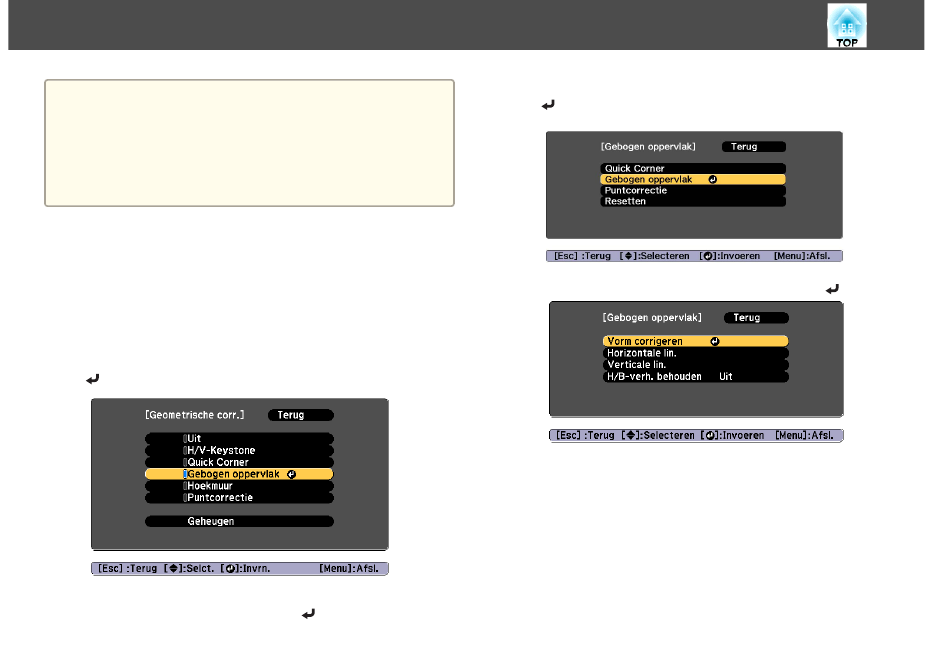Viewport: 950px width, 660px height.
Task: Click Terug in Geometrische corr. menu
Action: click(x=301, y=415)
